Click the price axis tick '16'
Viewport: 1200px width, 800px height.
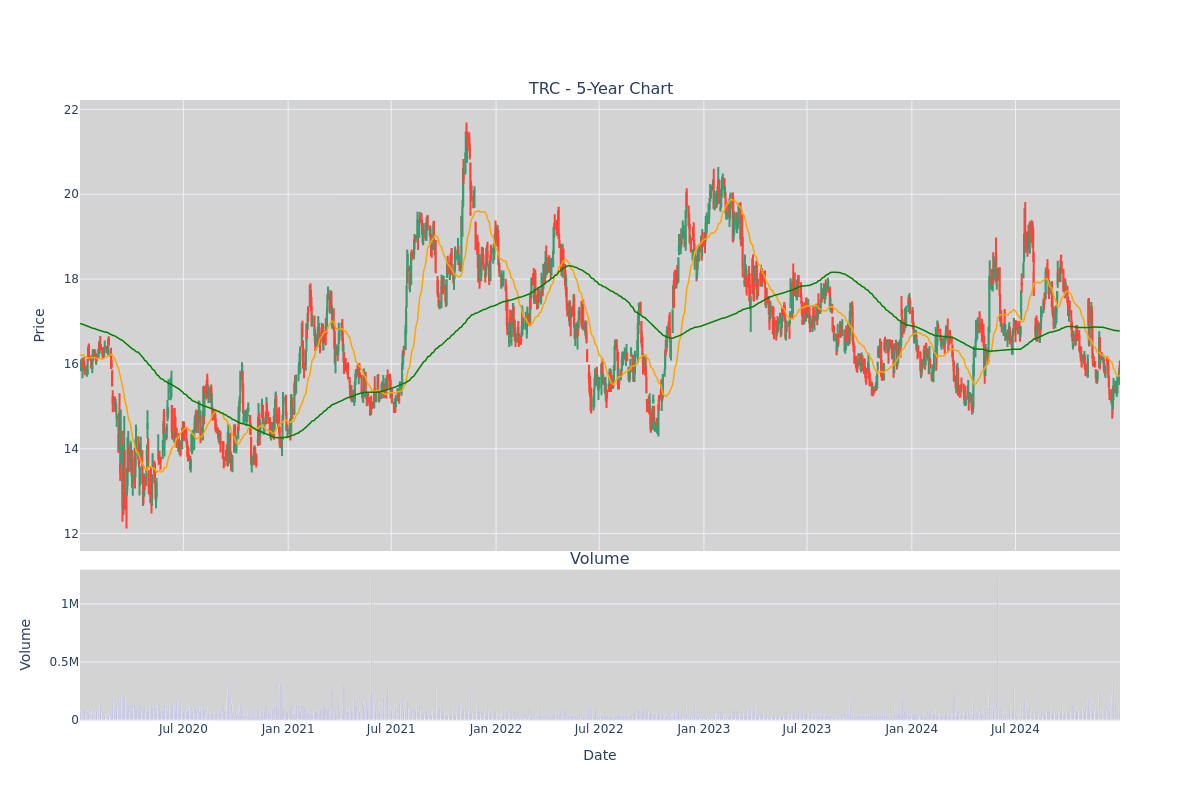(71, 364)
